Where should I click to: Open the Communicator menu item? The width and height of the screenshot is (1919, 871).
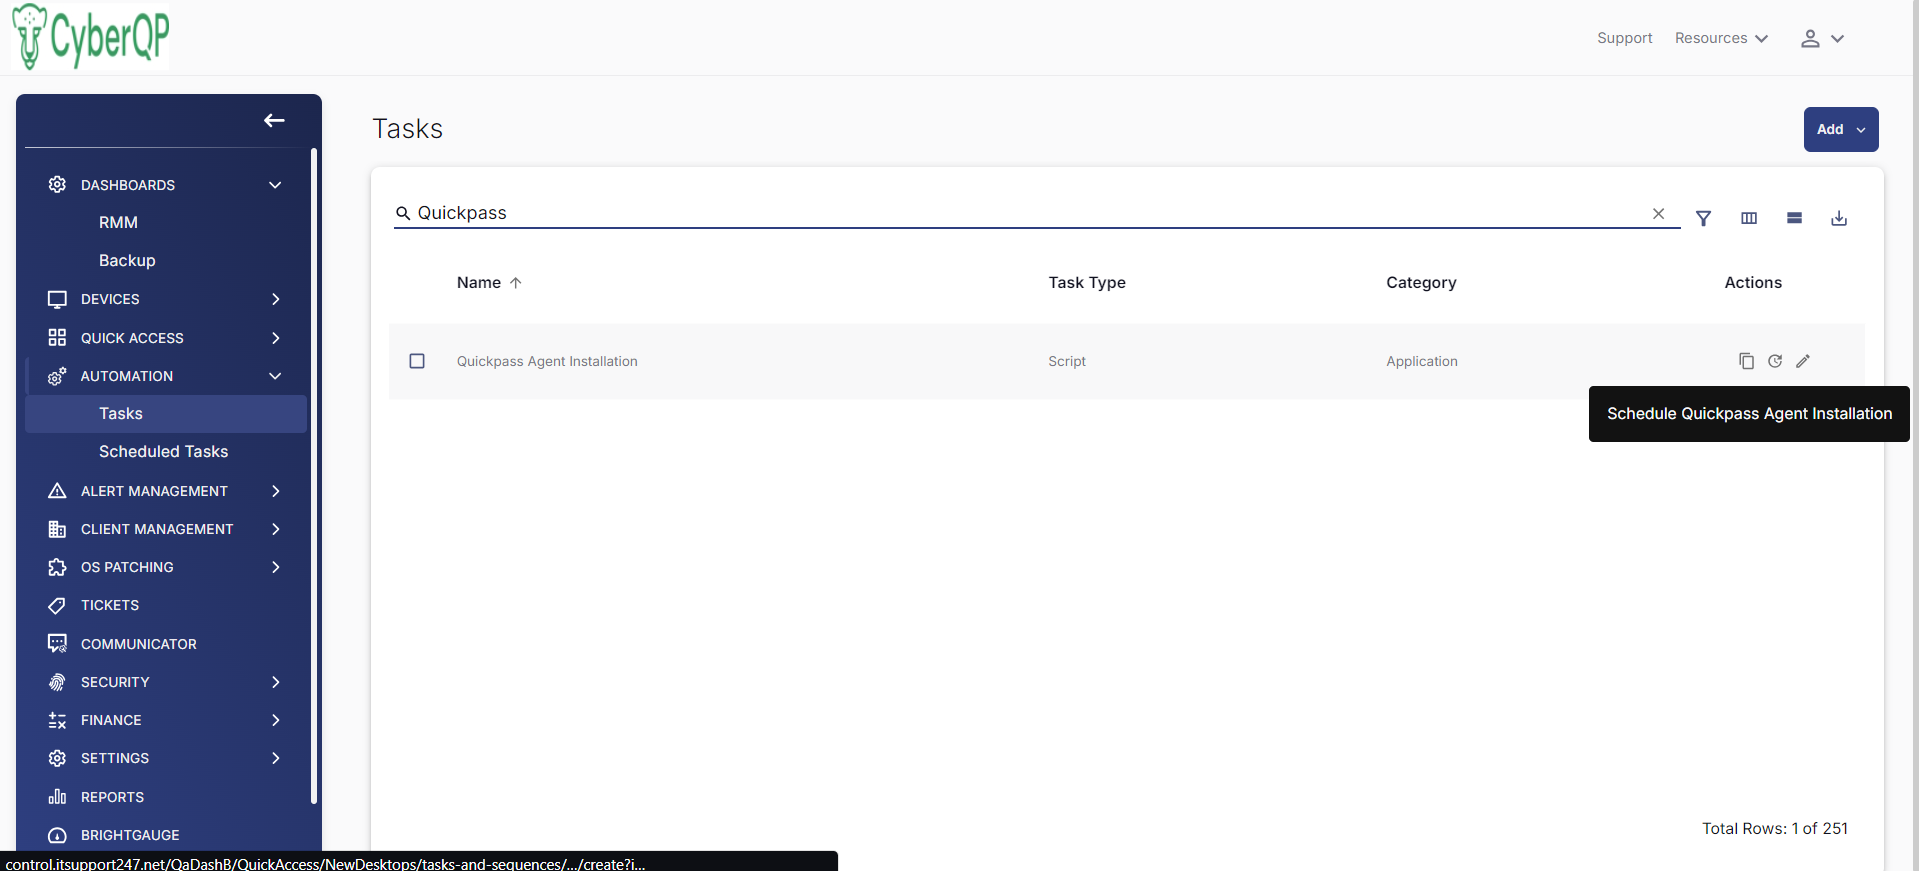pos(139,644)
